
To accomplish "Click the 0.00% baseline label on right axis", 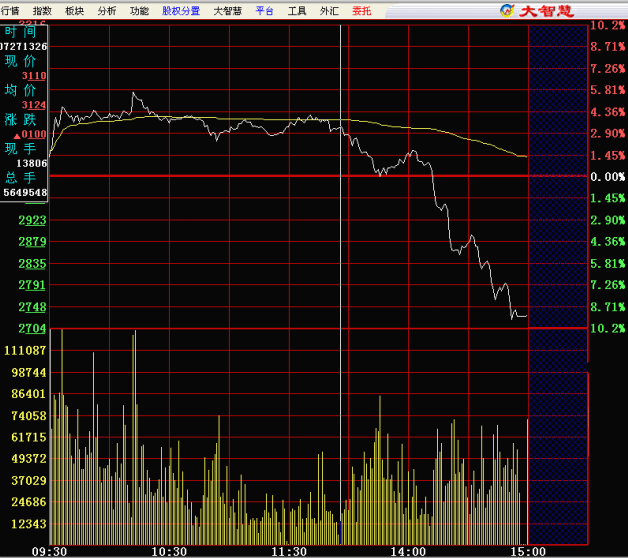I will [608, 177].
